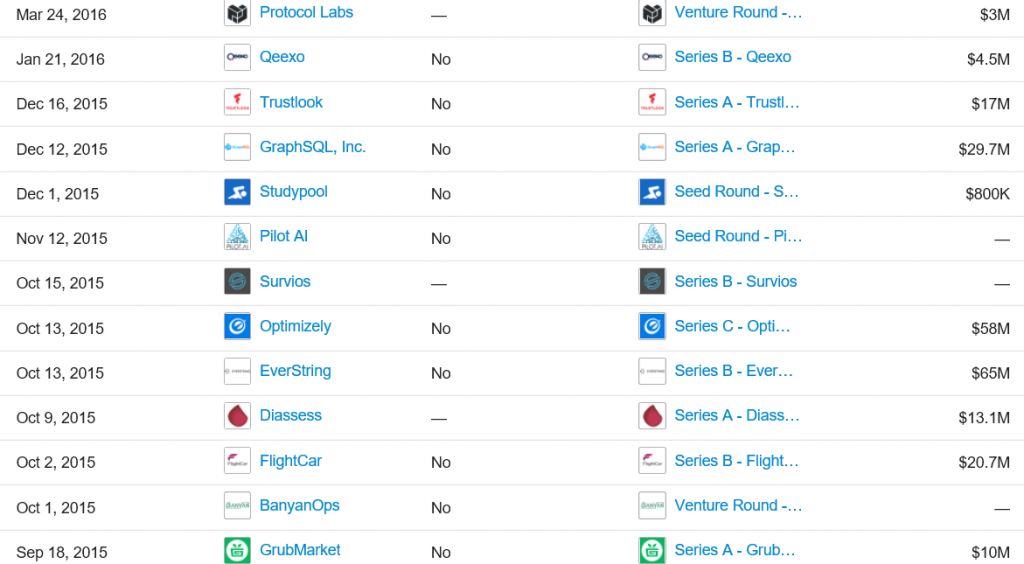This screenshot has height=564, width=1024.
Task: Open Series B - Survios funding link
Action: click(735, 281)
